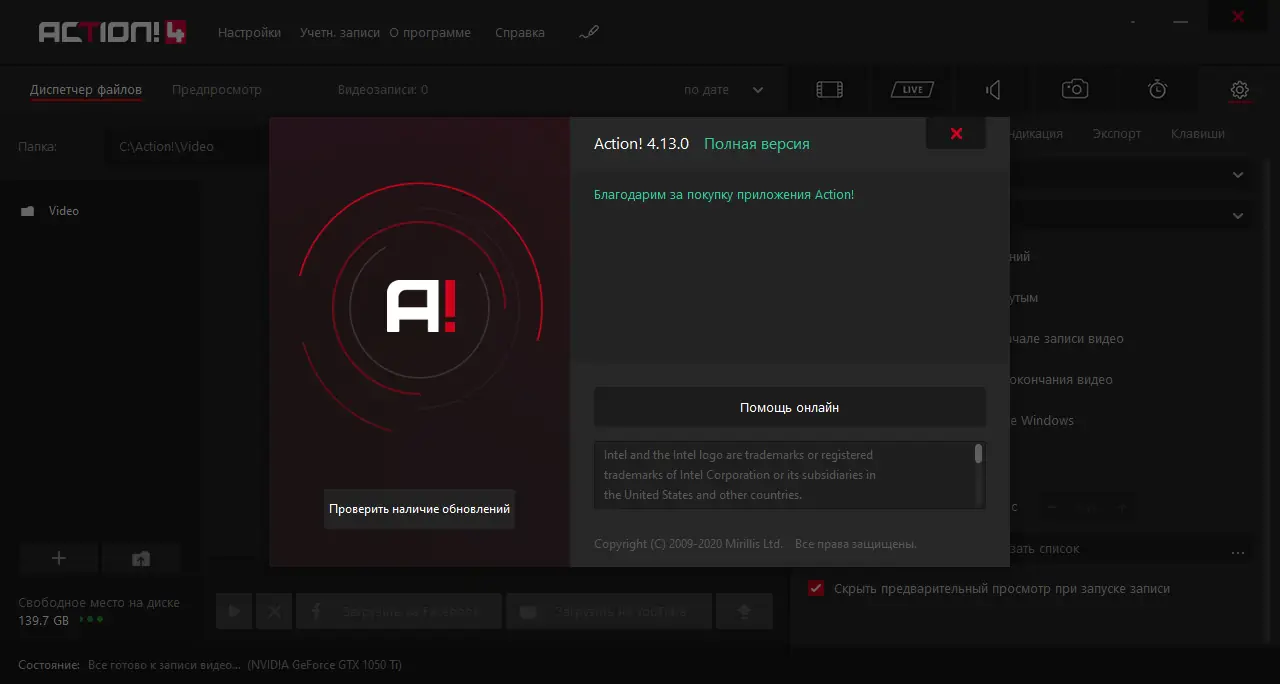This screenshot has width=1280, height=684.
Task: Click the Видеозаписи: 0 counter
Action: pos(383,90)
